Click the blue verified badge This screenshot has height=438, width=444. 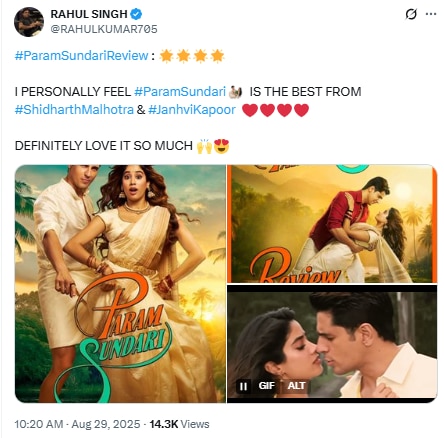click(x=136, y=14)
